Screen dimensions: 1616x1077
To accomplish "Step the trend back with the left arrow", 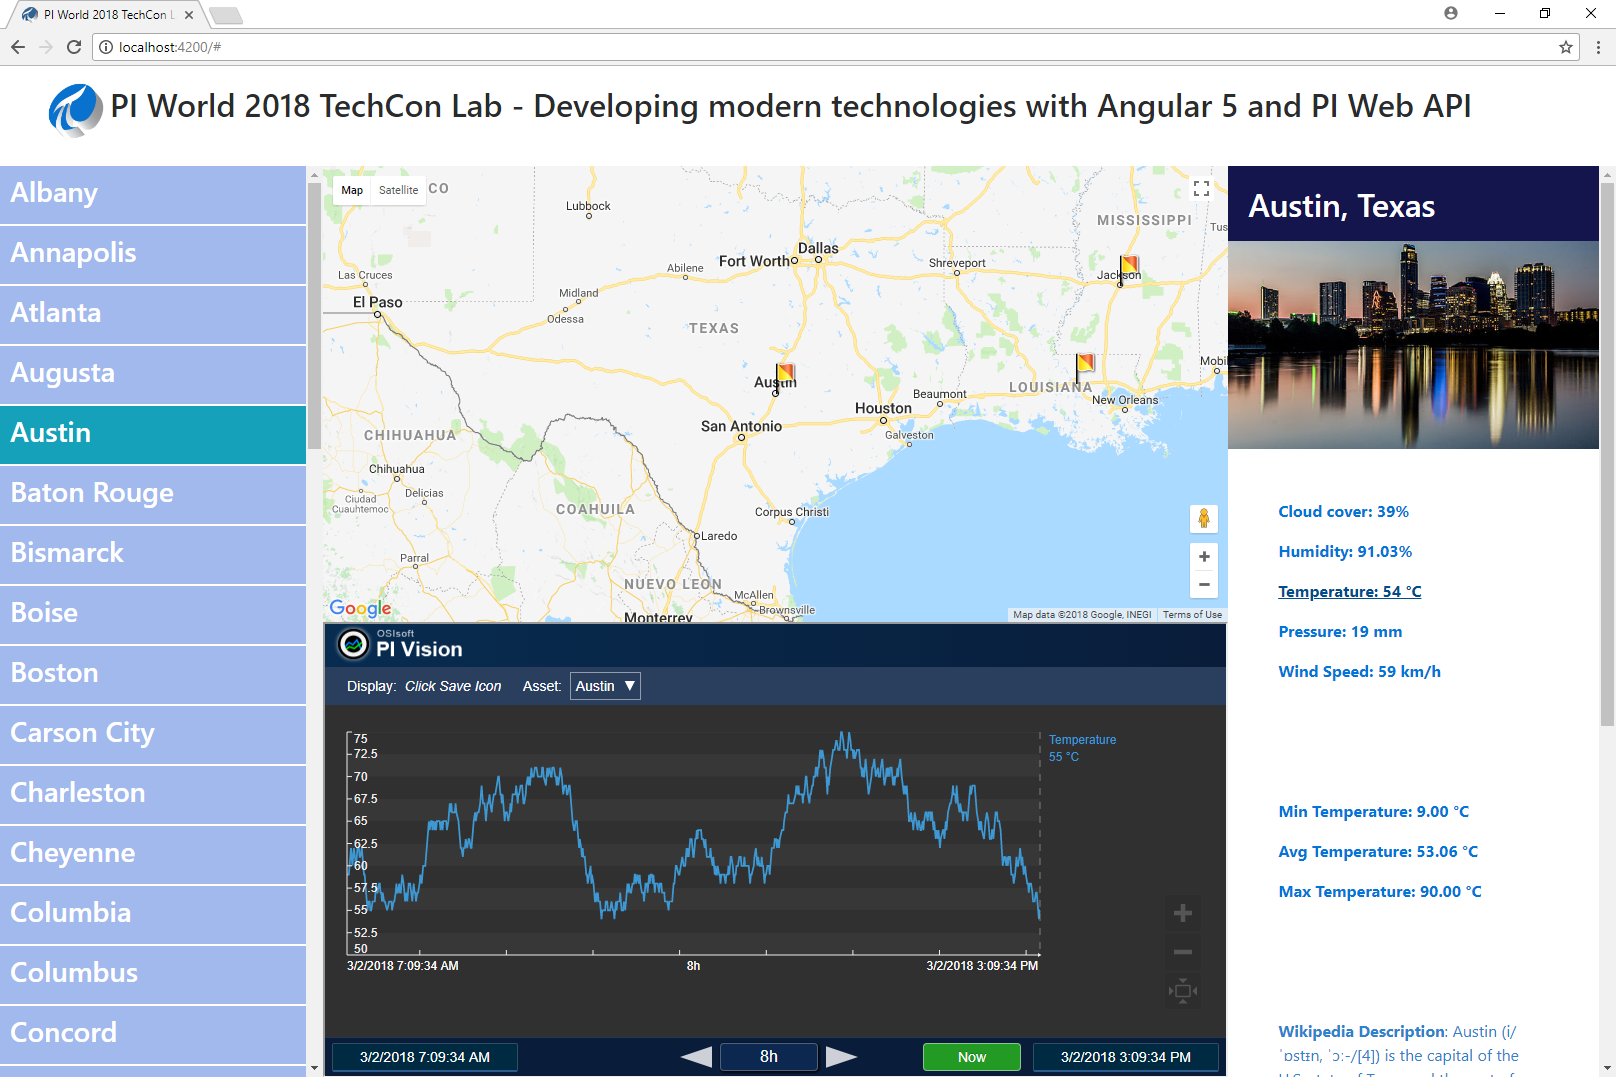I will click(696, 1056).
